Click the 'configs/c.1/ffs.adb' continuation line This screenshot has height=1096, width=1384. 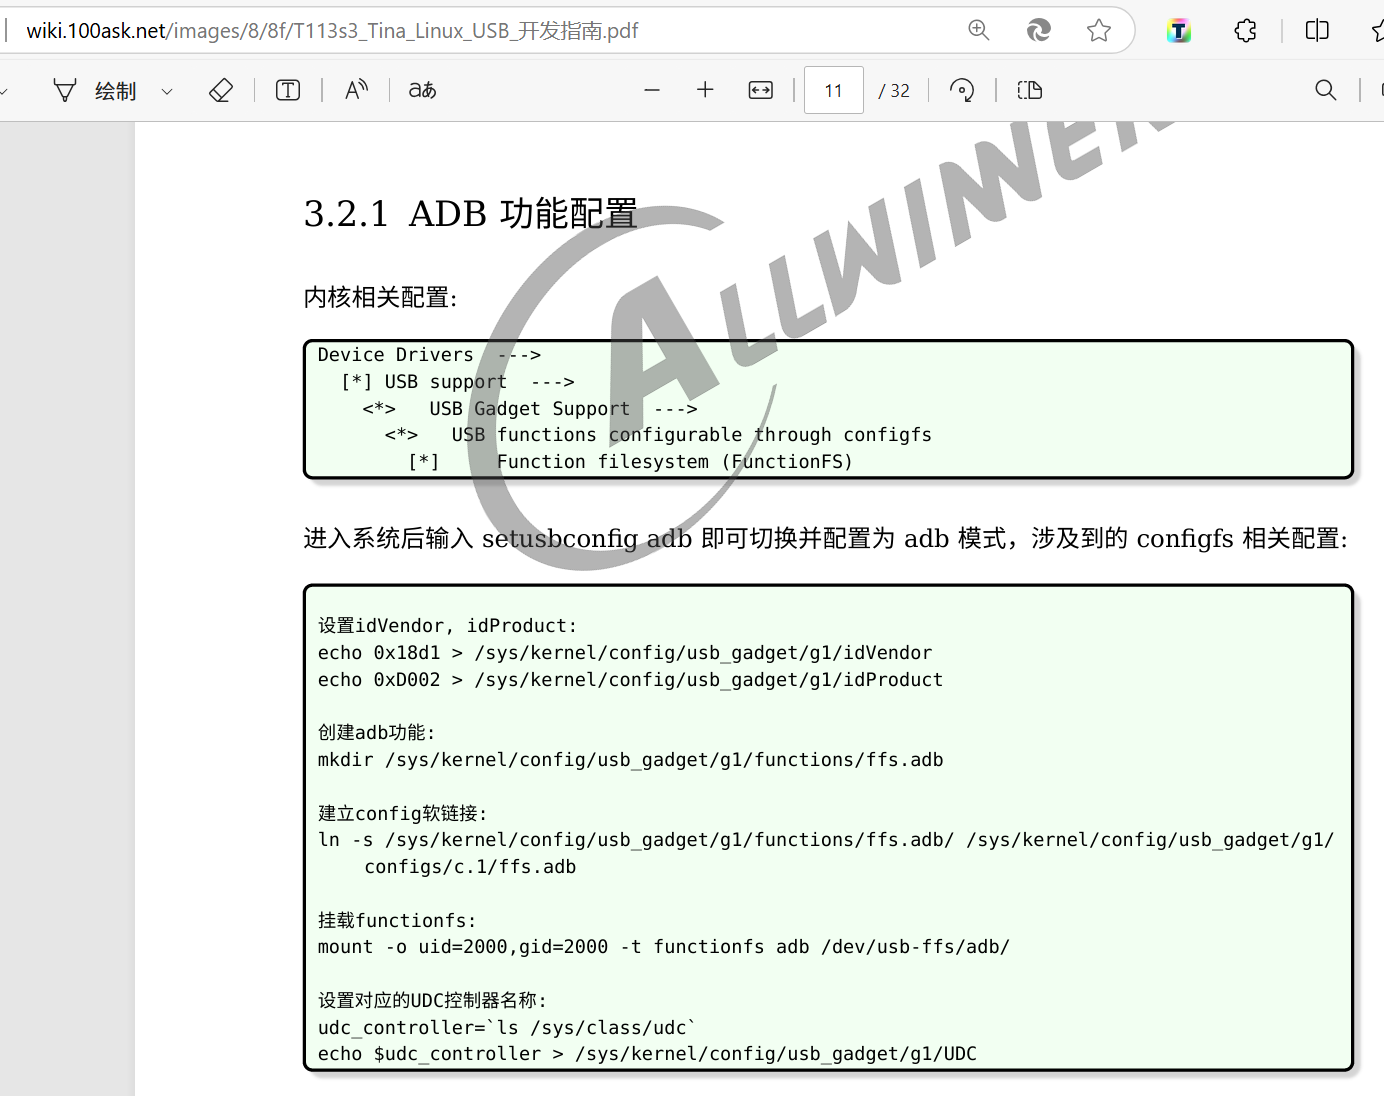470,867
